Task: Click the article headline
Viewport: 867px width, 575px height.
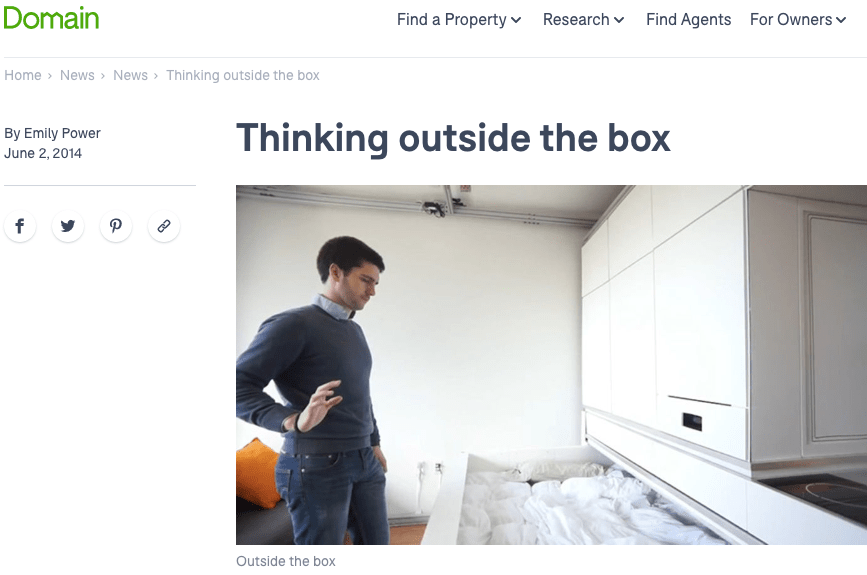Action: tap(453, 138)
